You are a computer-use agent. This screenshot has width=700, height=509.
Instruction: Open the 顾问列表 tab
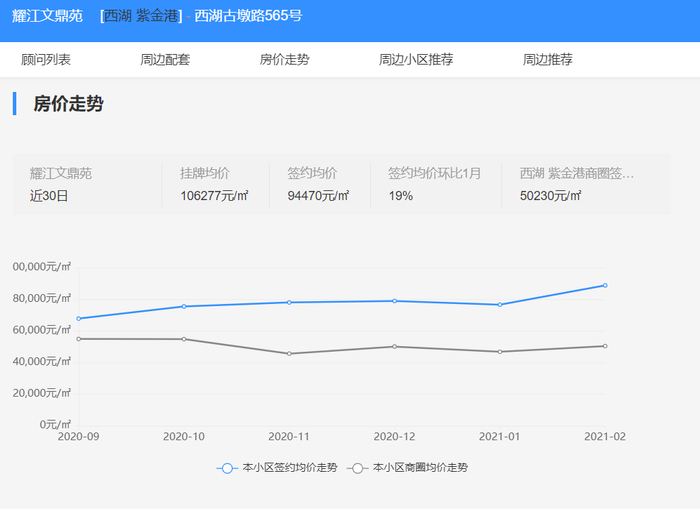46,60
